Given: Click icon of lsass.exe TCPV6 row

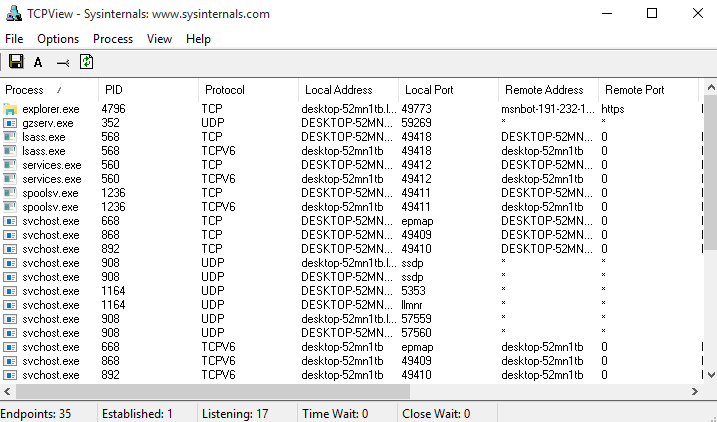Looking at the screenshot, I should [10, 151].
